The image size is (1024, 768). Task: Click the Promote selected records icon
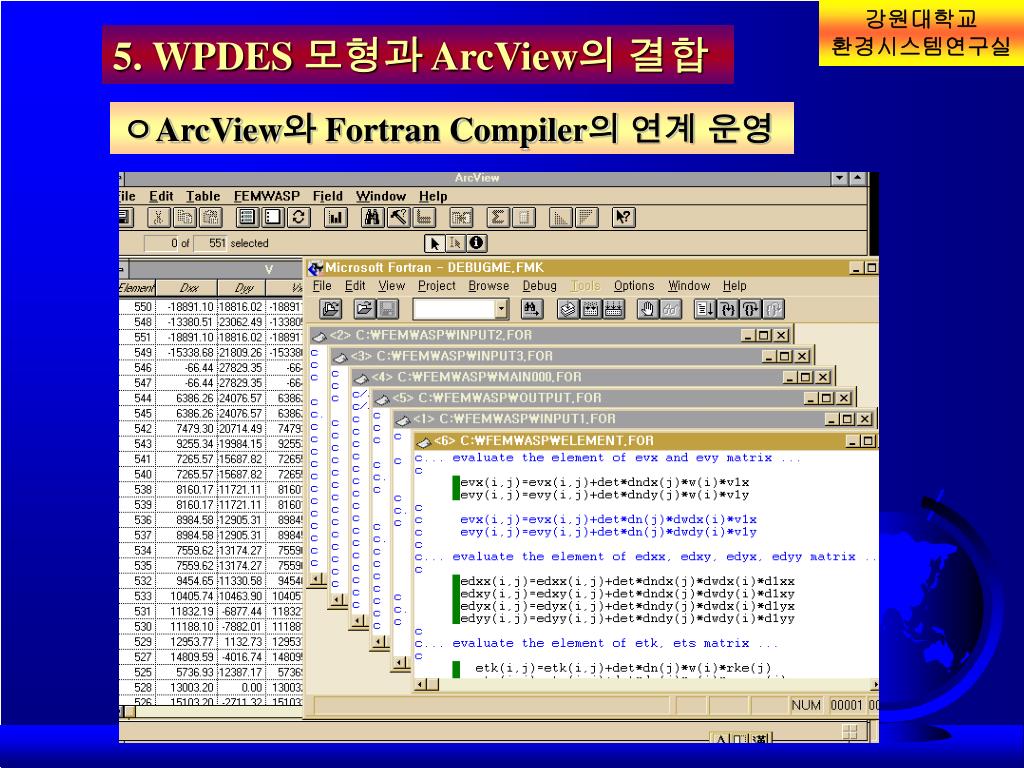424,217
